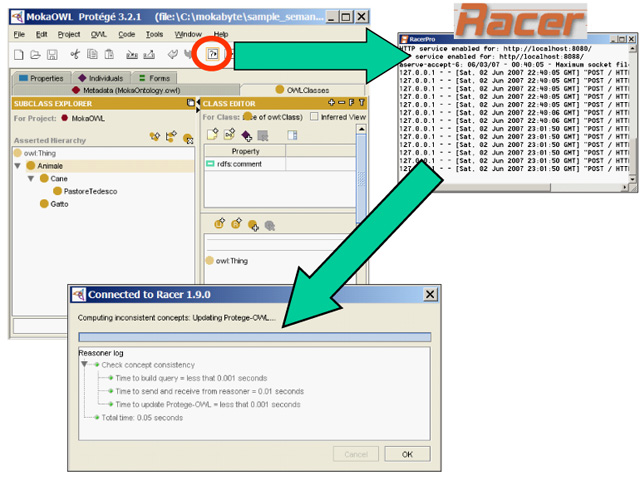Close the Connected to Racer dialog
The width and height of the screenshot is (640, 480).
[430, 294]
